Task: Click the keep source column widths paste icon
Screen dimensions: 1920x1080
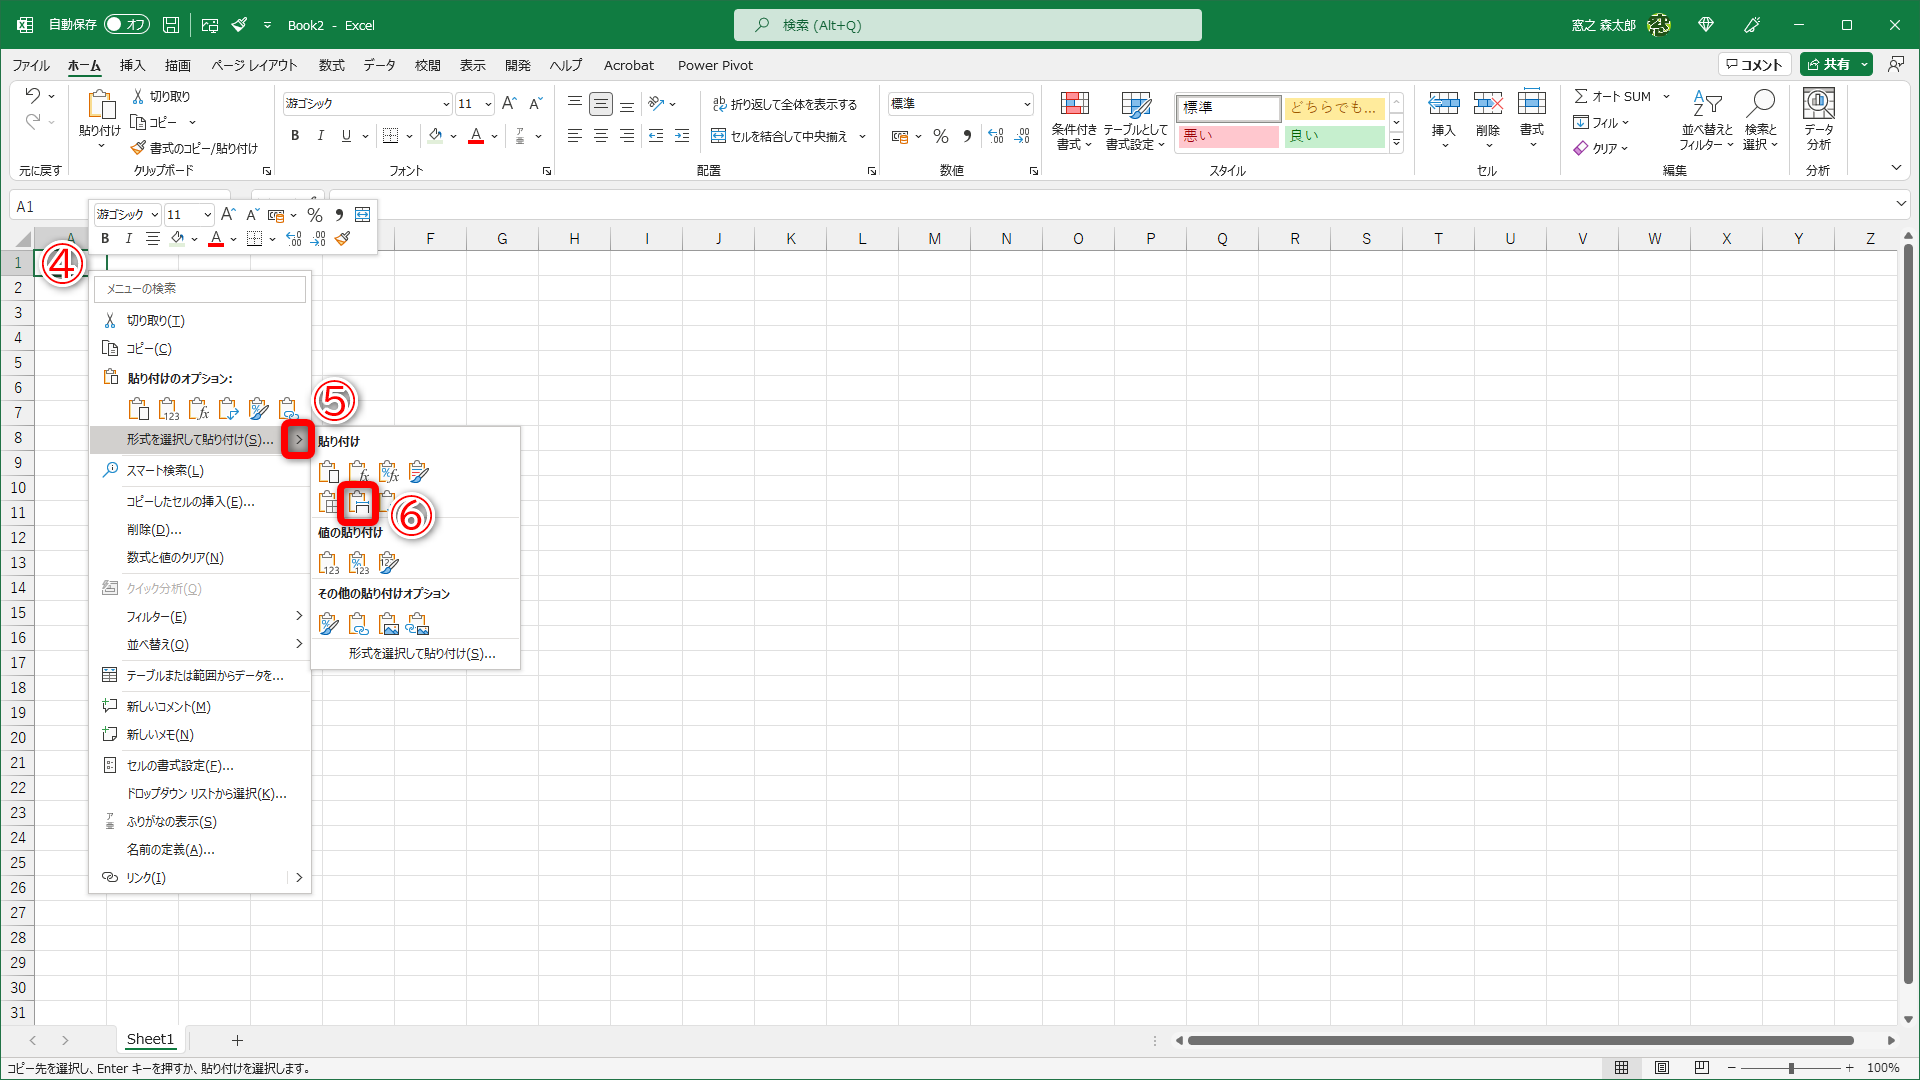Action: (x=359, y=503)
